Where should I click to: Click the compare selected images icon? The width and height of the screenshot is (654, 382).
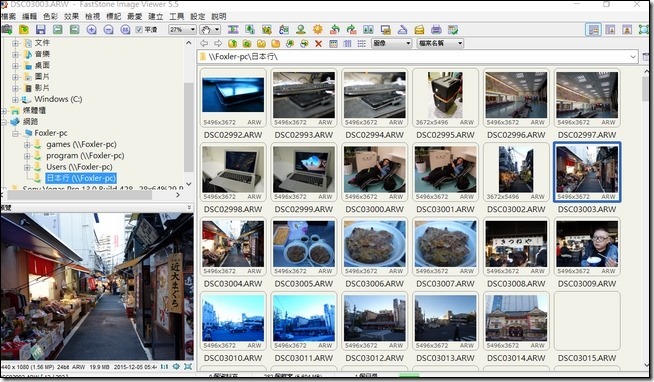tap(368, 30)
